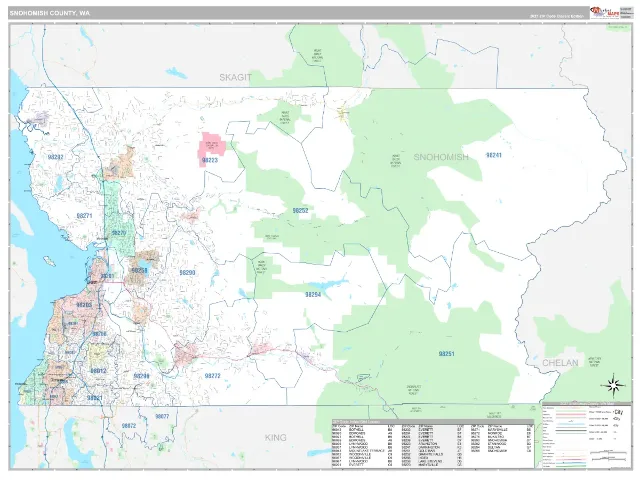
Task: Click ZIP code label 98241
Action: [x=493, y=155]
